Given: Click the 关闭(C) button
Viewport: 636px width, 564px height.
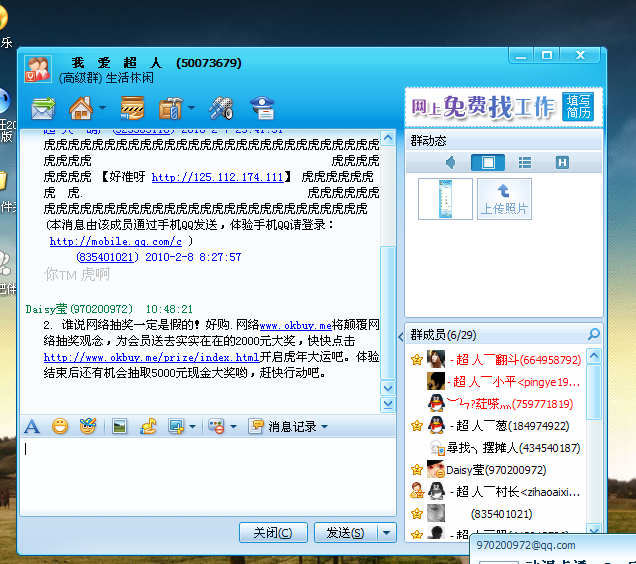Looking at the screenshot, I should pyautogui.click(x=273, y=532).
